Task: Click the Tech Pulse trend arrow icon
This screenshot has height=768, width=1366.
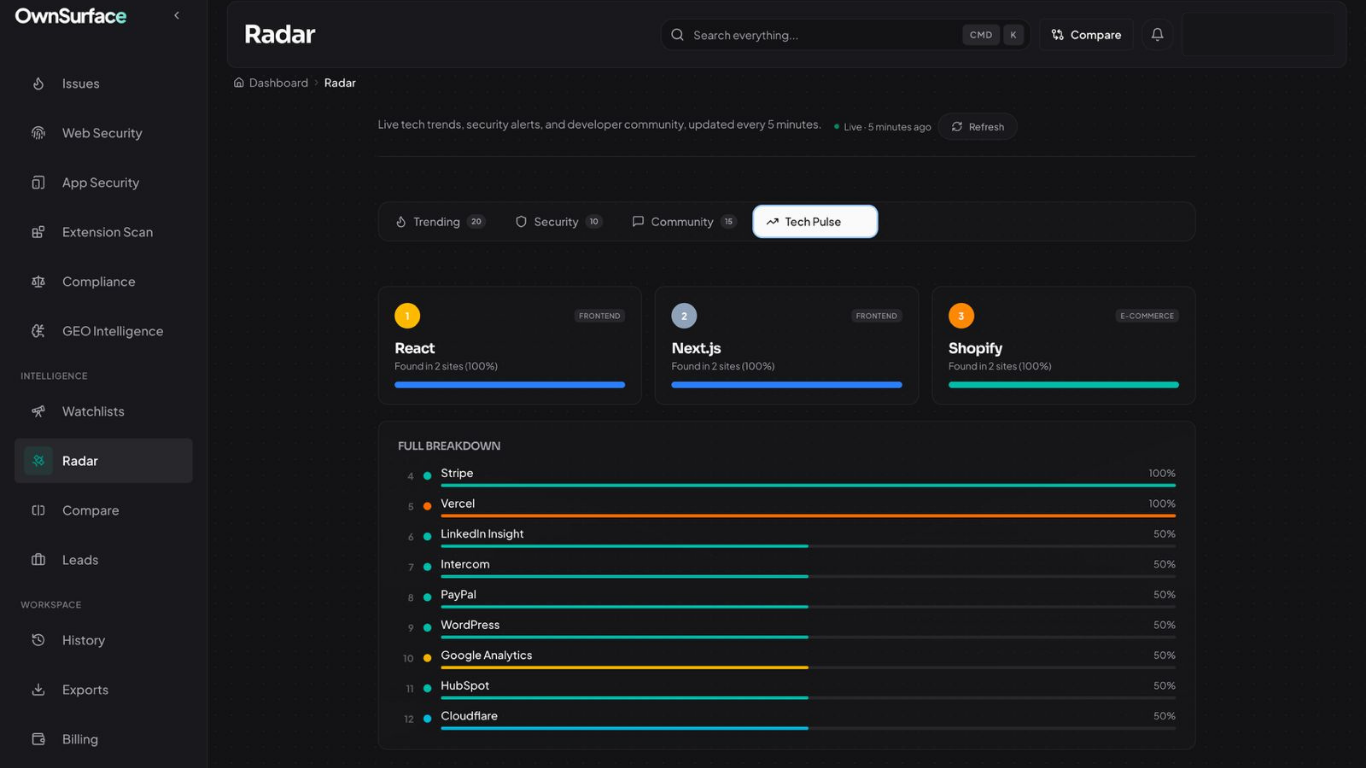Action: point(772,222)
